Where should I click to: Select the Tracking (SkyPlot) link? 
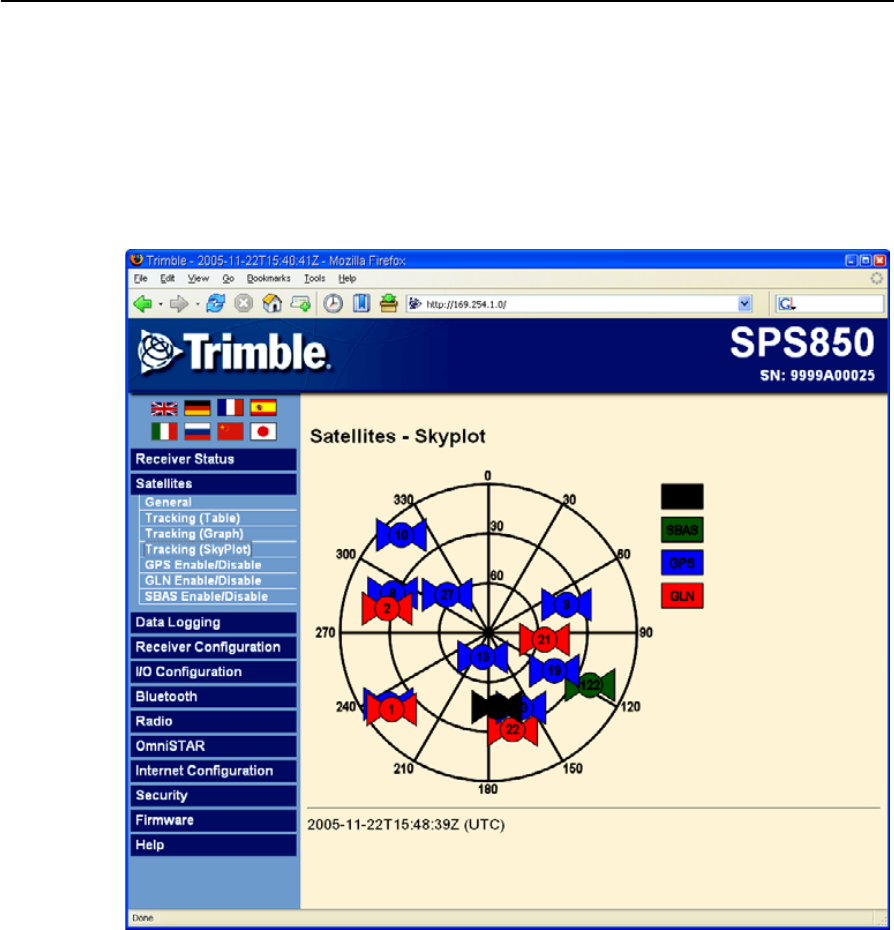click(x=198, y=549)
